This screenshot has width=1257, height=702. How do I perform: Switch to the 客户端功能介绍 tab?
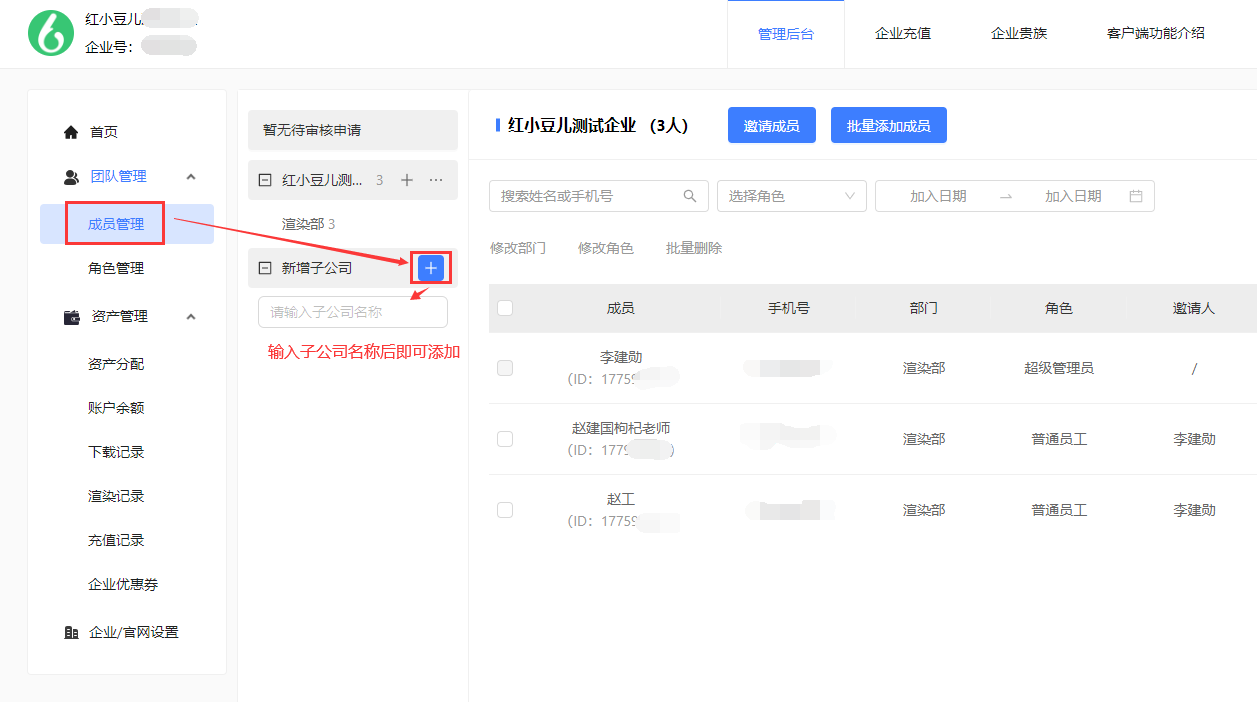1156,34
